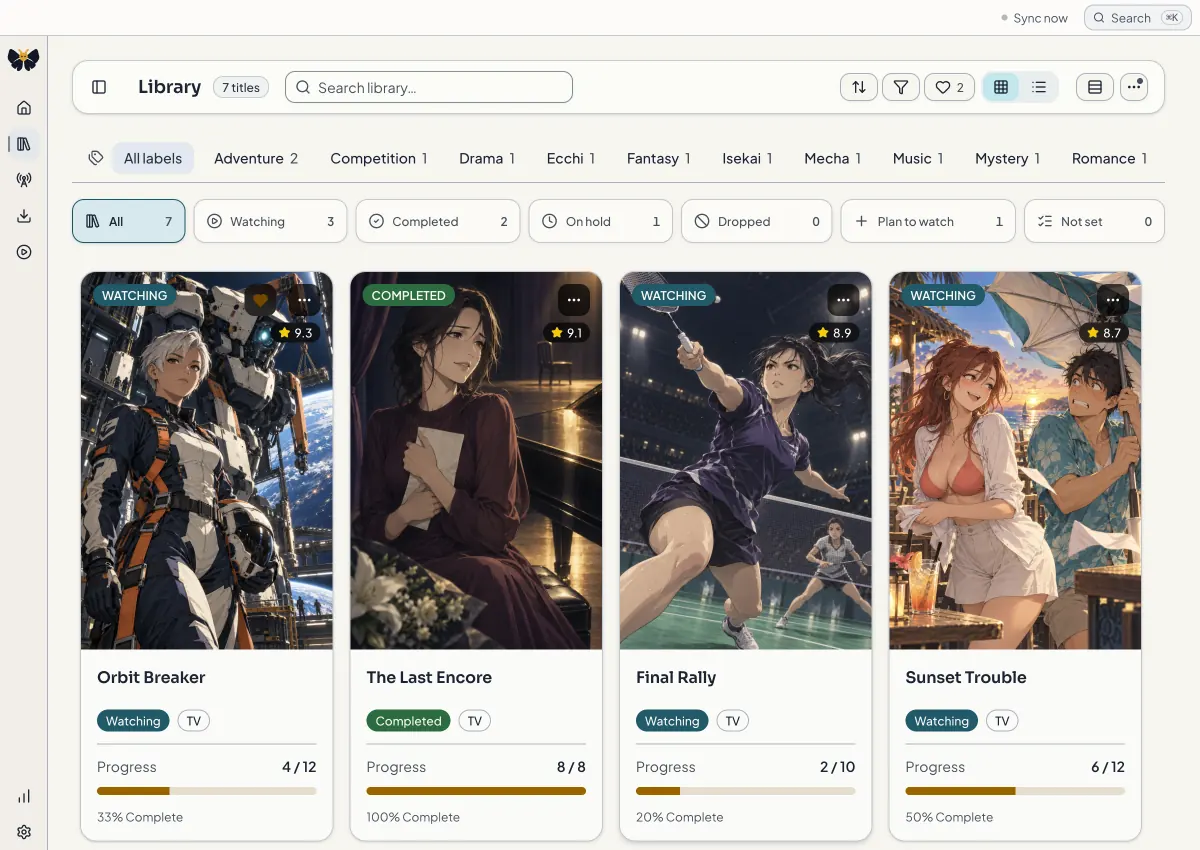Image resolution: width=1200 pixels, height=850 pixels.
Task: Select the All status filter
Action: [x=129, y=221]
